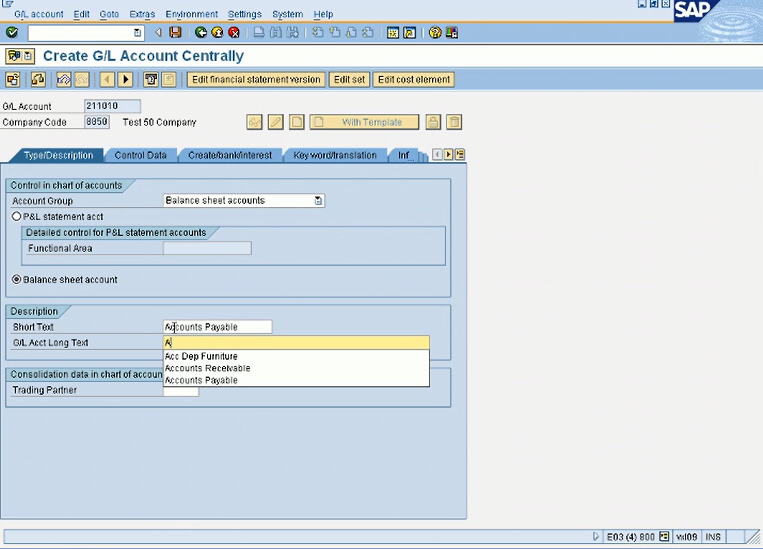Viewport: 763px width, 549px height.
Task: Click the greyed Previous Account arrow icon
Action: (x=107, y=79)
